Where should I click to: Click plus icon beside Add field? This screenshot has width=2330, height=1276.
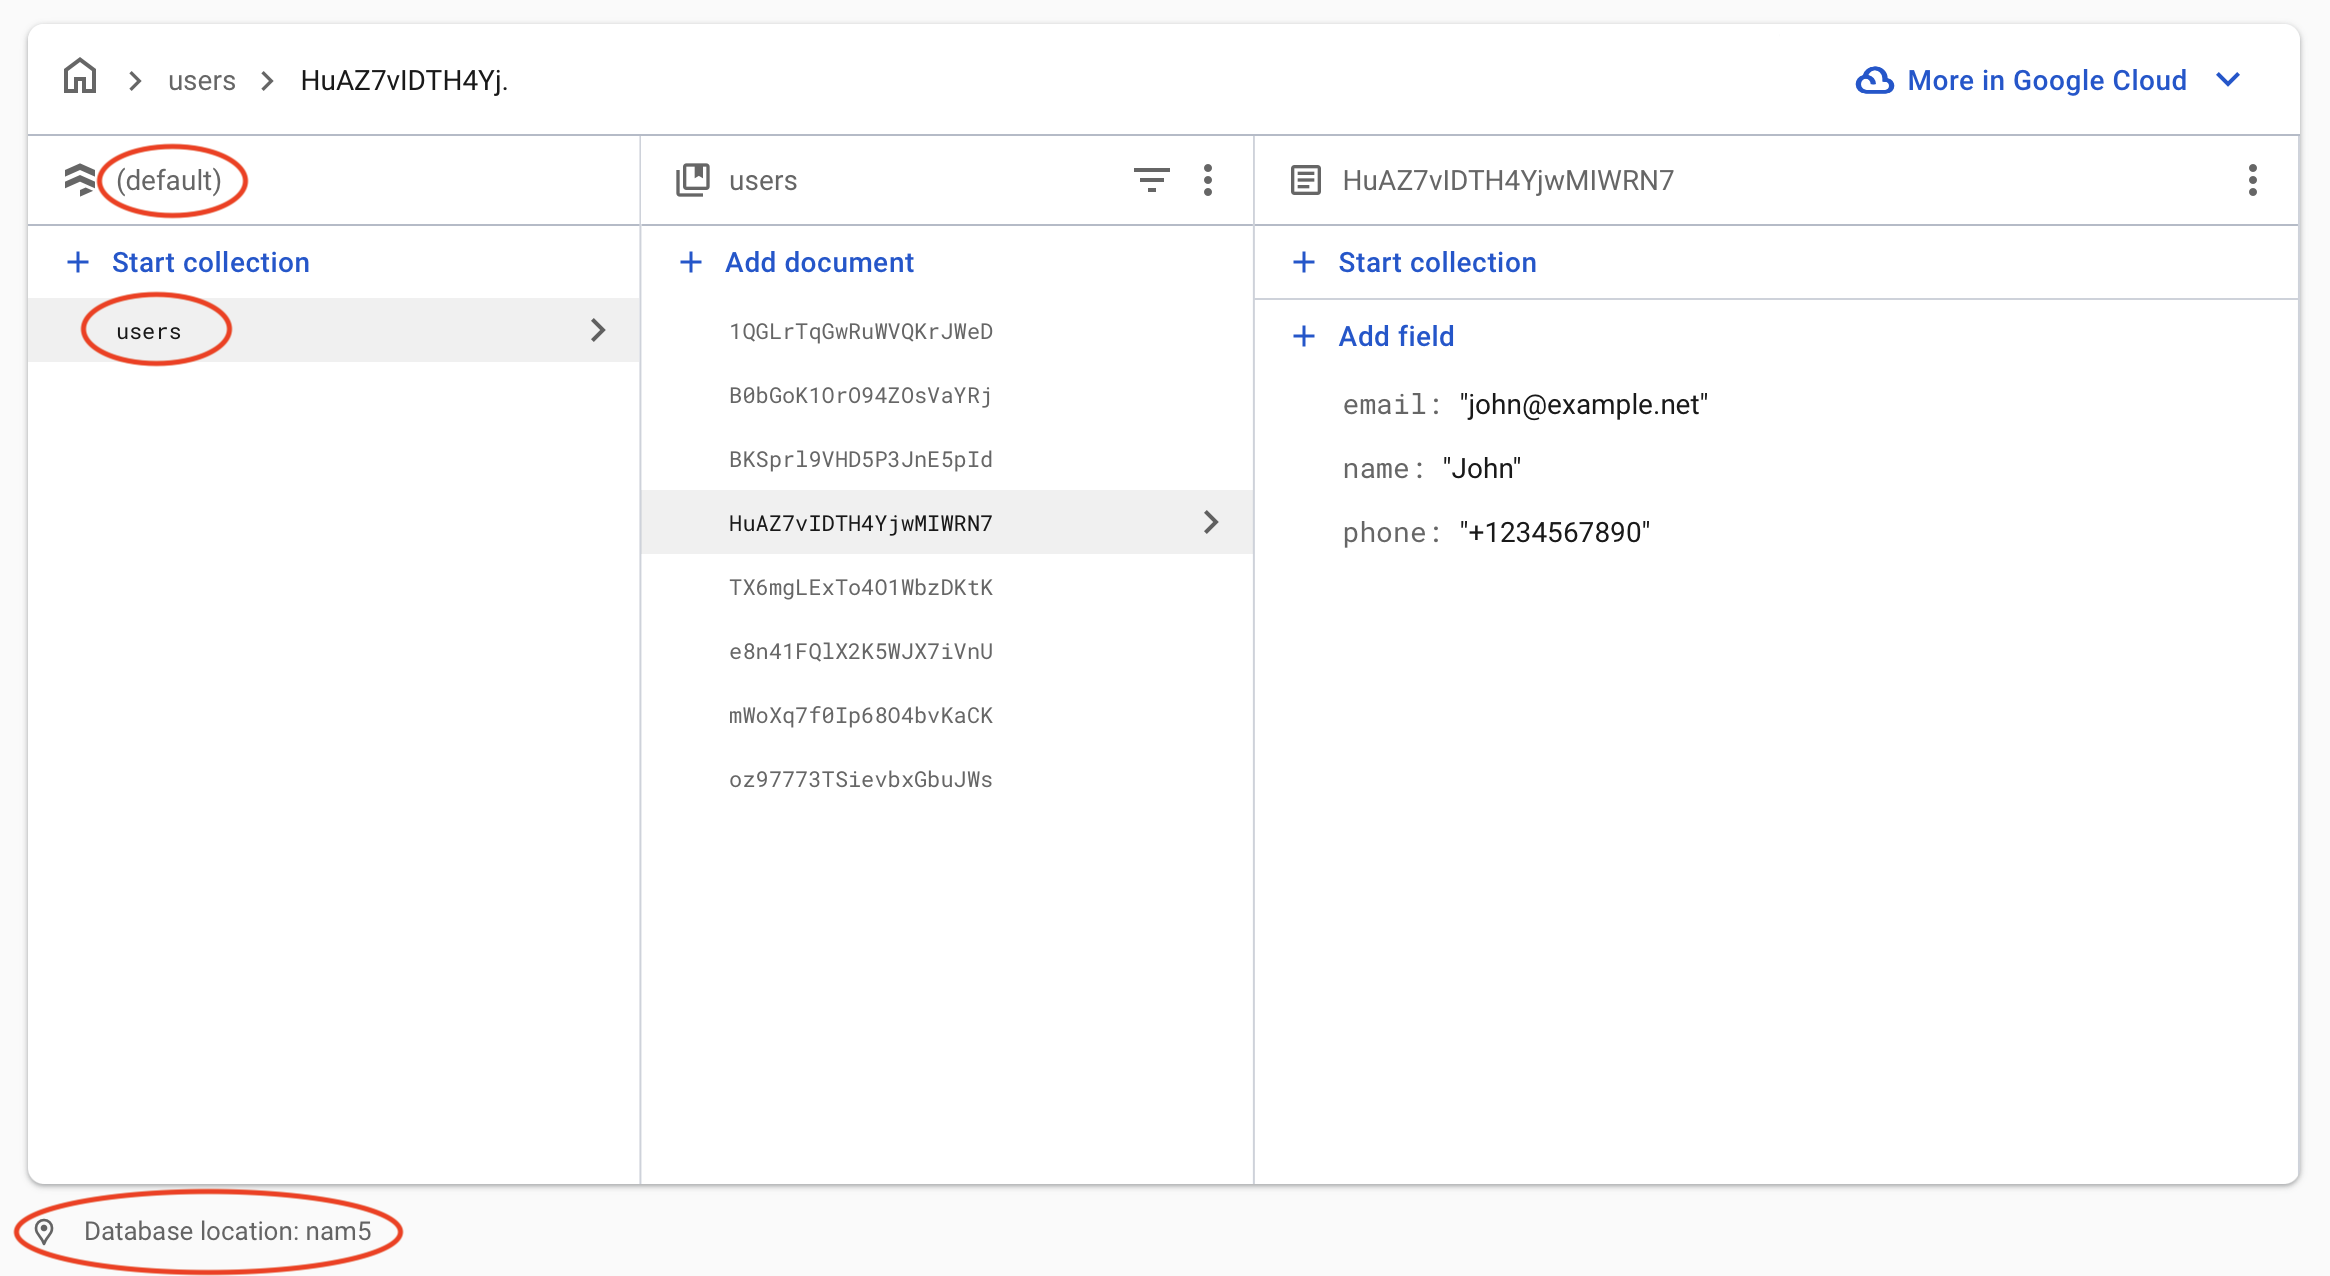1304,336
